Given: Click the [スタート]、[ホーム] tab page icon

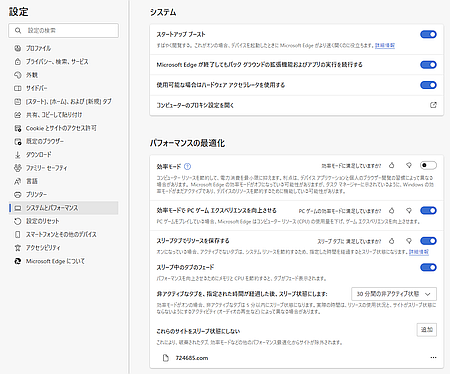Looking at the screenshot, I should [x=18, y=102].
